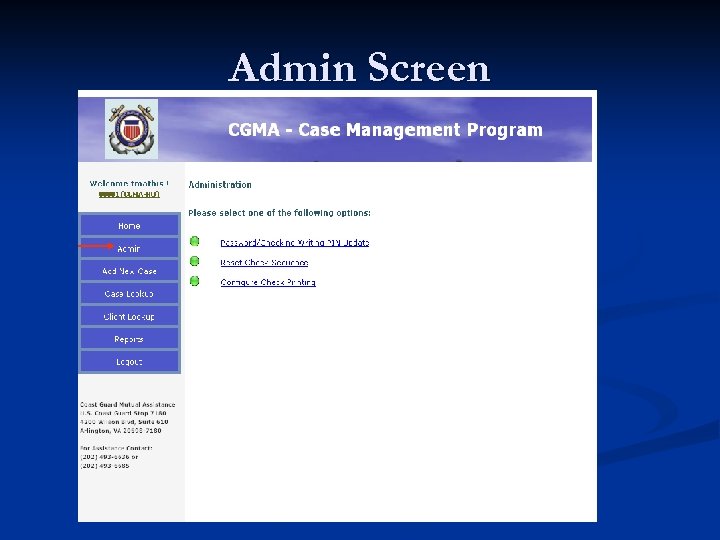This screenshot has height=540, width=720.
Task: Click the 'CGMA - Case Management Program' banner title
Action: 385,129
